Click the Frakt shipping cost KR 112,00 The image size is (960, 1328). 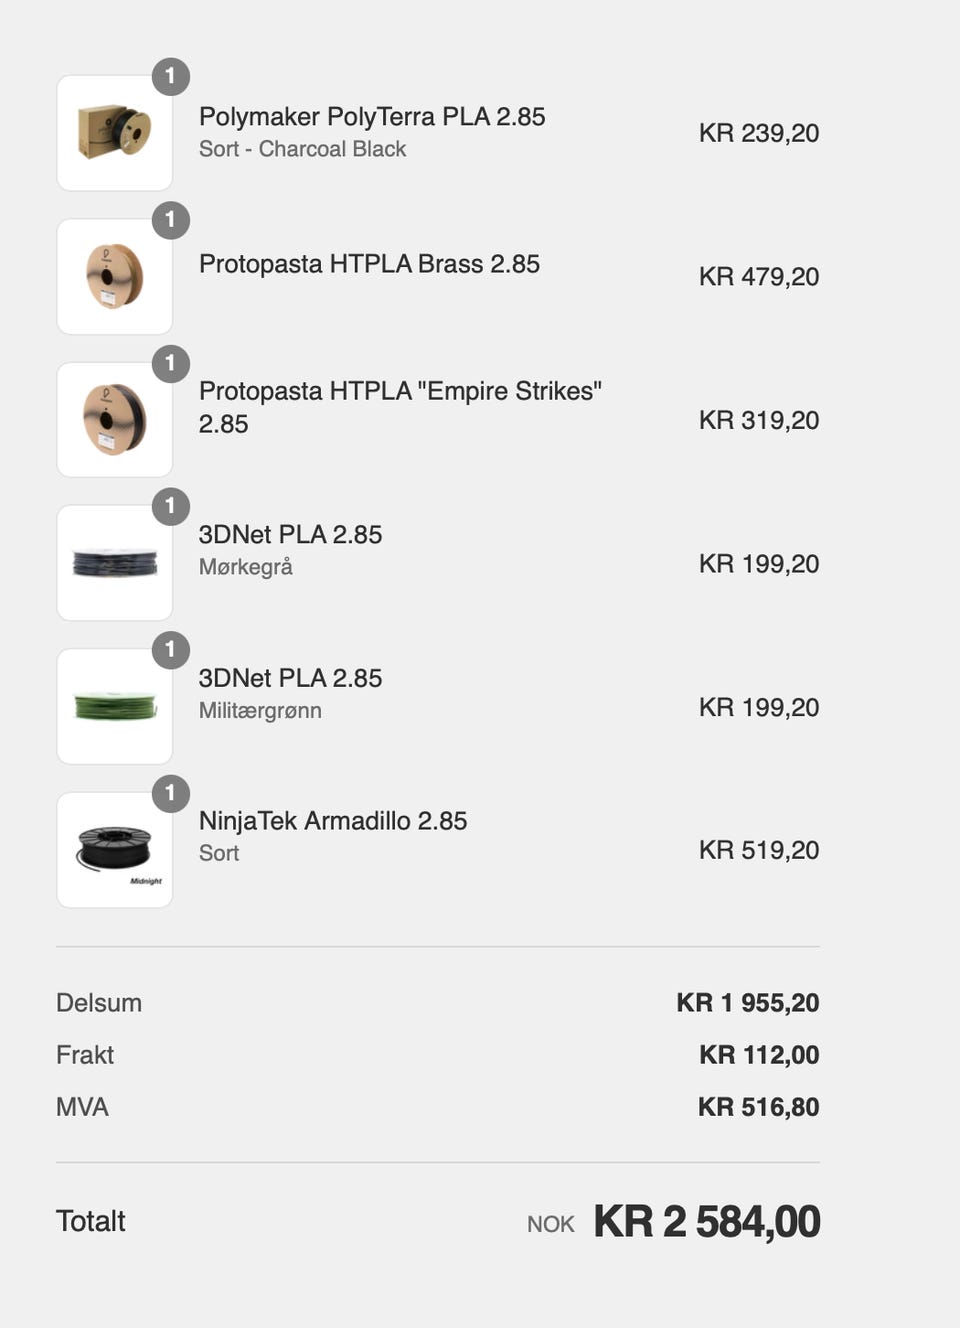759,1055
